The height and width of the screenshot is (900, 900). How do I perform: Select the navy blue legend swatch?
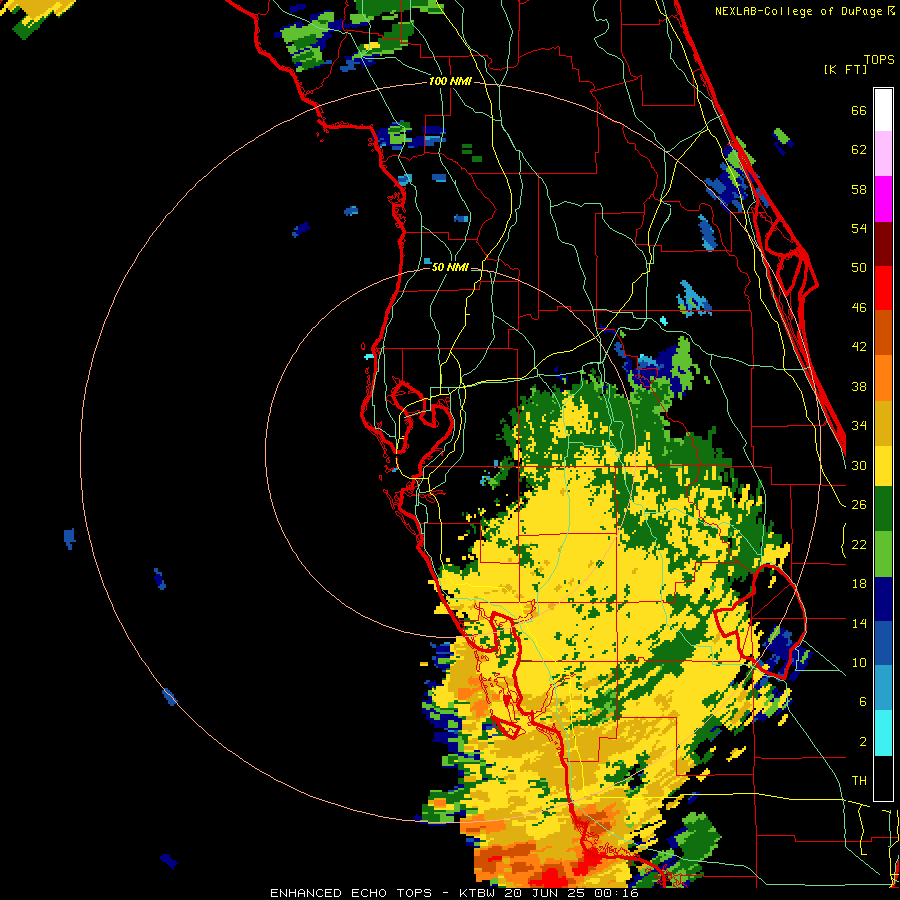[883, 599]
